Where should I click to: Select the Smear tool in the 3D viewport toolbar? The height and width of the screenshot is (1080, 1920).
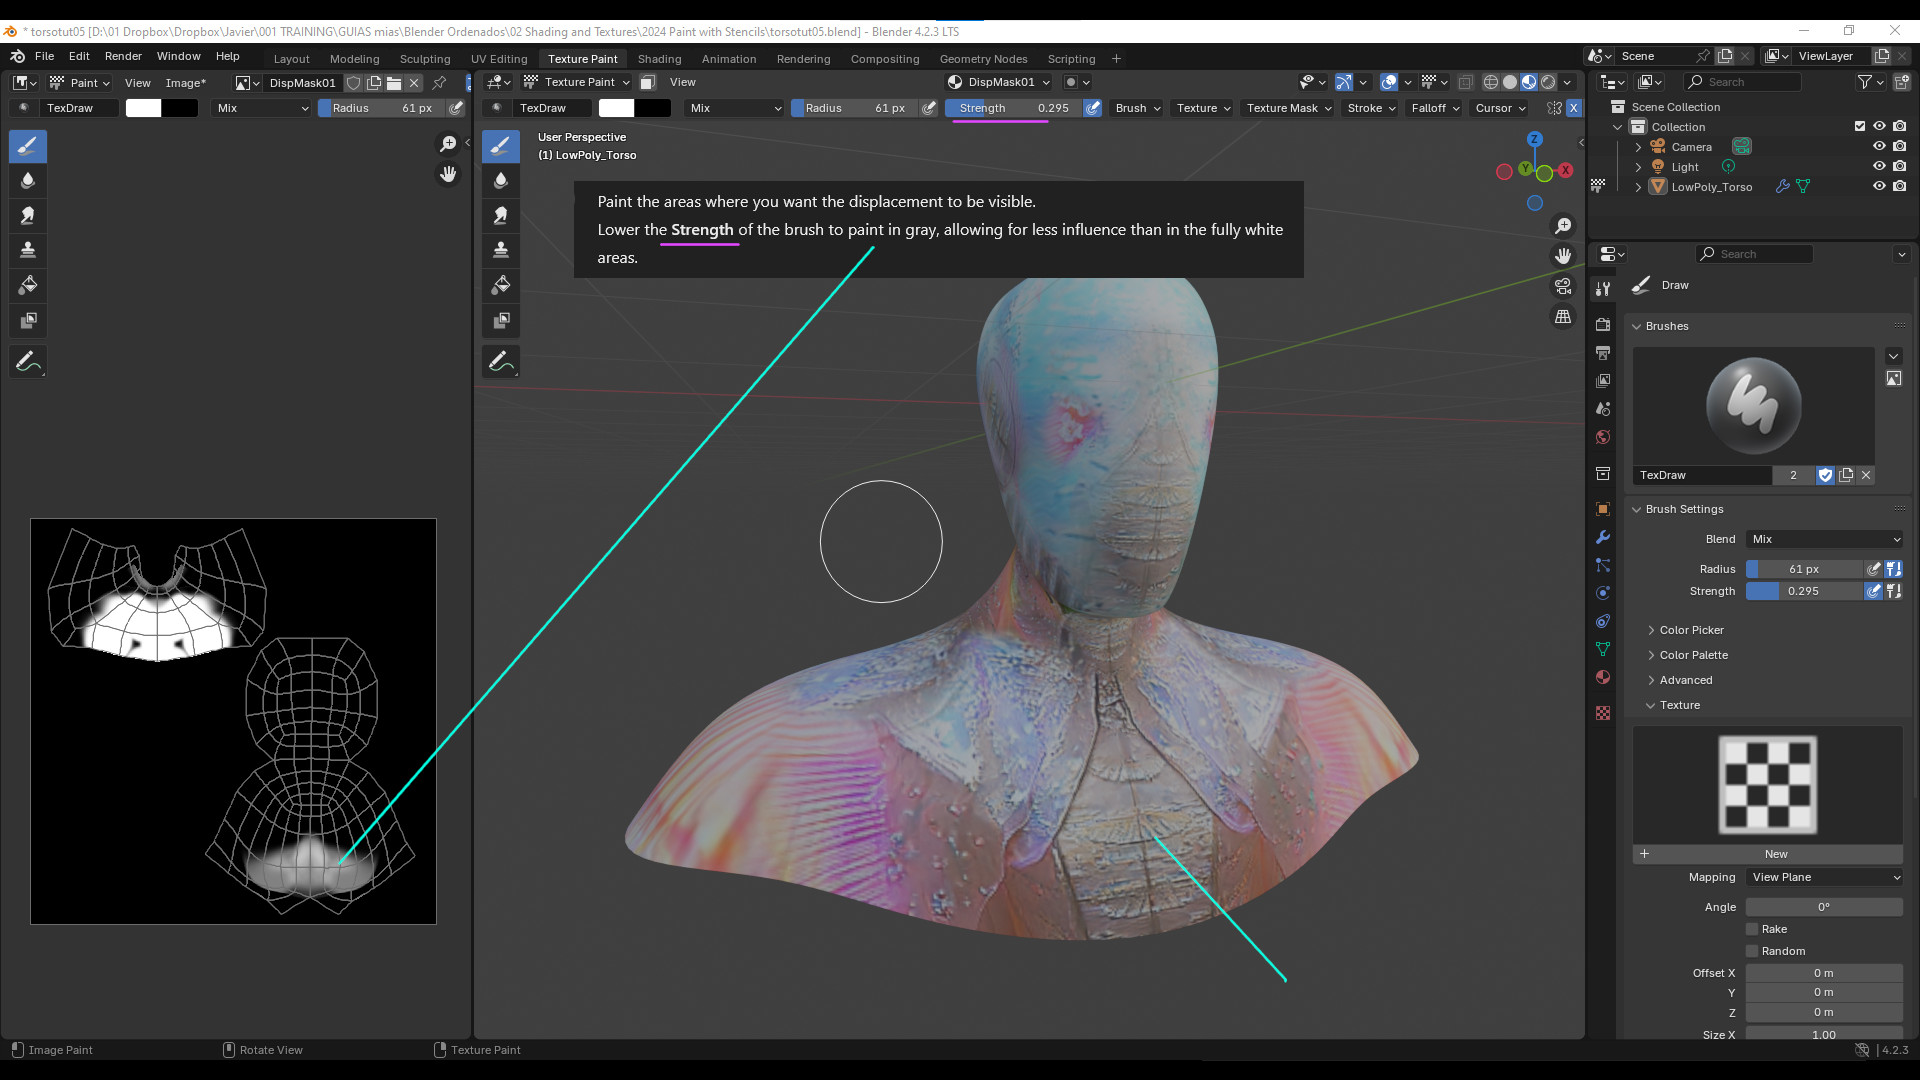click(x=501, y=215)
